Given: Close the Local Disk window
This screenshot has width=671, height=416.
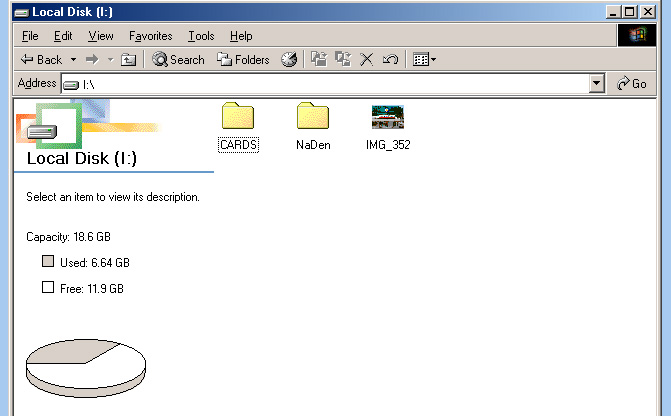Looking at the screenshot, I should point(648,12).
